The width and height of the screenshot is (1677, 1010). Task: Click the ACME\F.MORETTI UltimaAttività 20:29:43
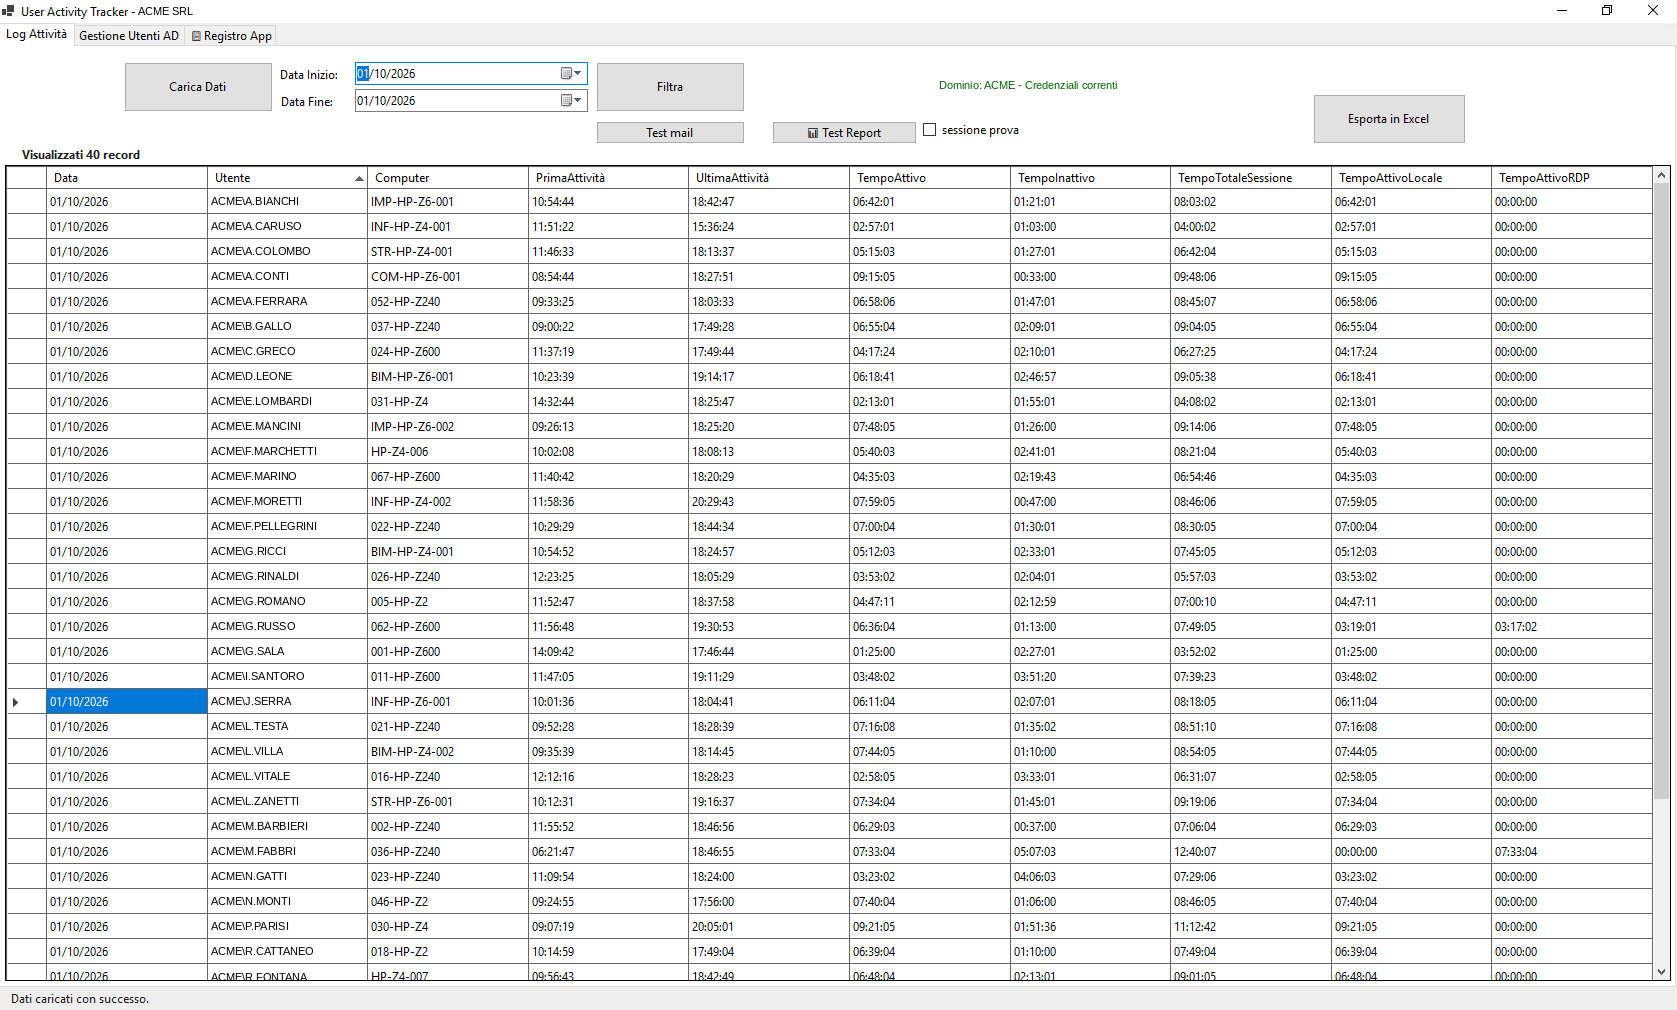pos(769,502)
